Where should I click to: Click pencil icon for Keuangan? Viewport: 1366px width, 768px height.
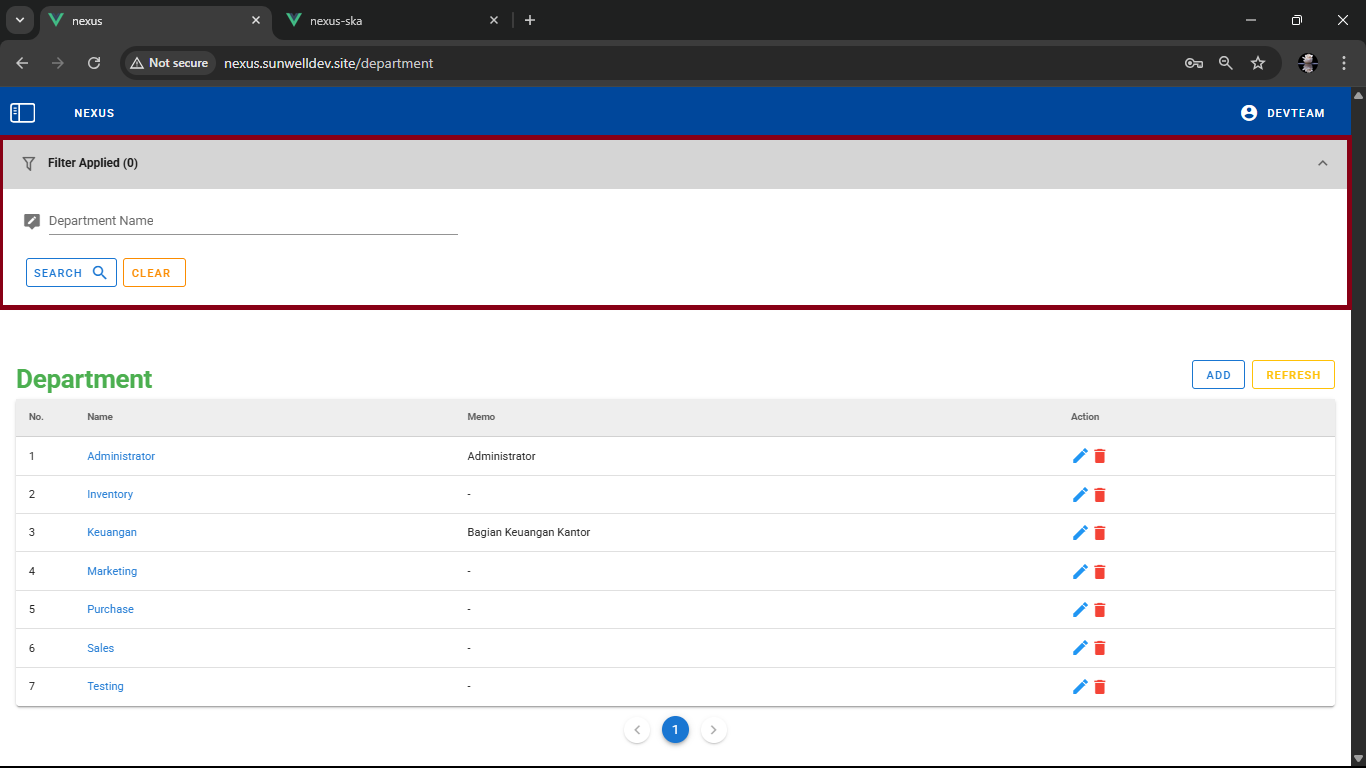1080,533
